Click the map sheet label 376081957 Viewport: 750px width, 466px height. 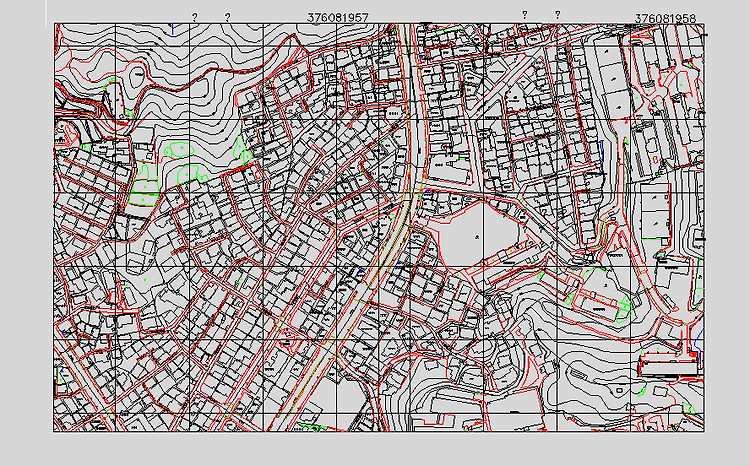coord(338,18)
